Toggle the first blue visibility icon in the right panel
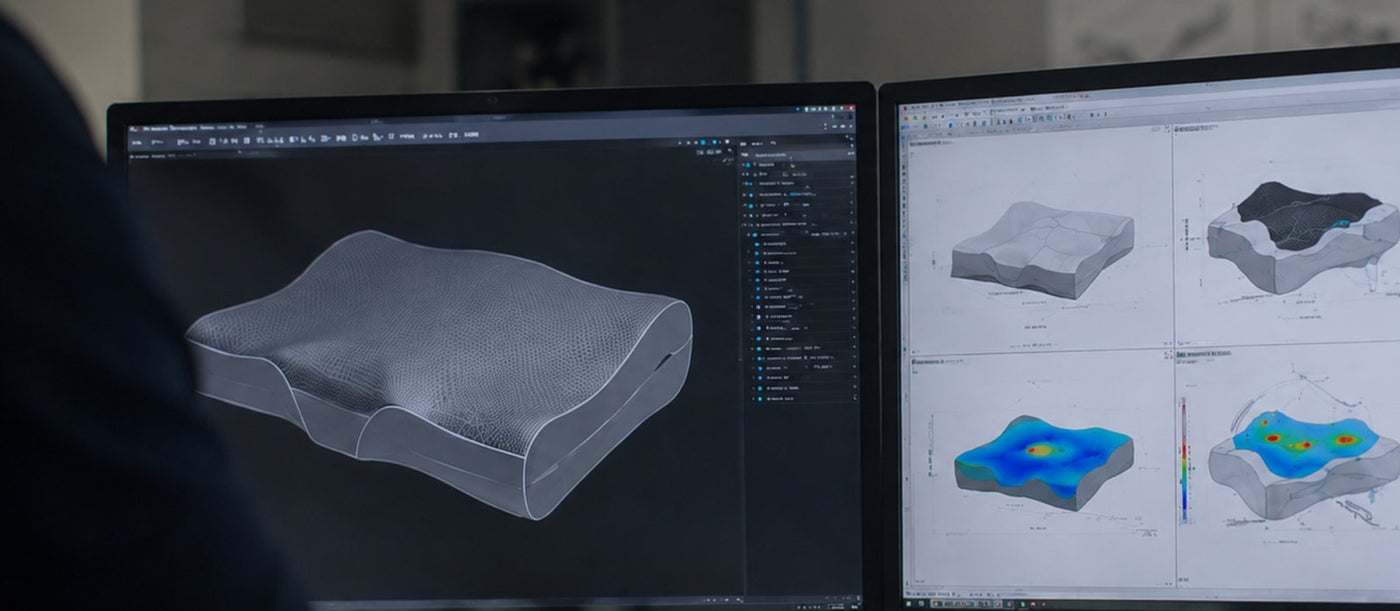 (x=748, y=165)
